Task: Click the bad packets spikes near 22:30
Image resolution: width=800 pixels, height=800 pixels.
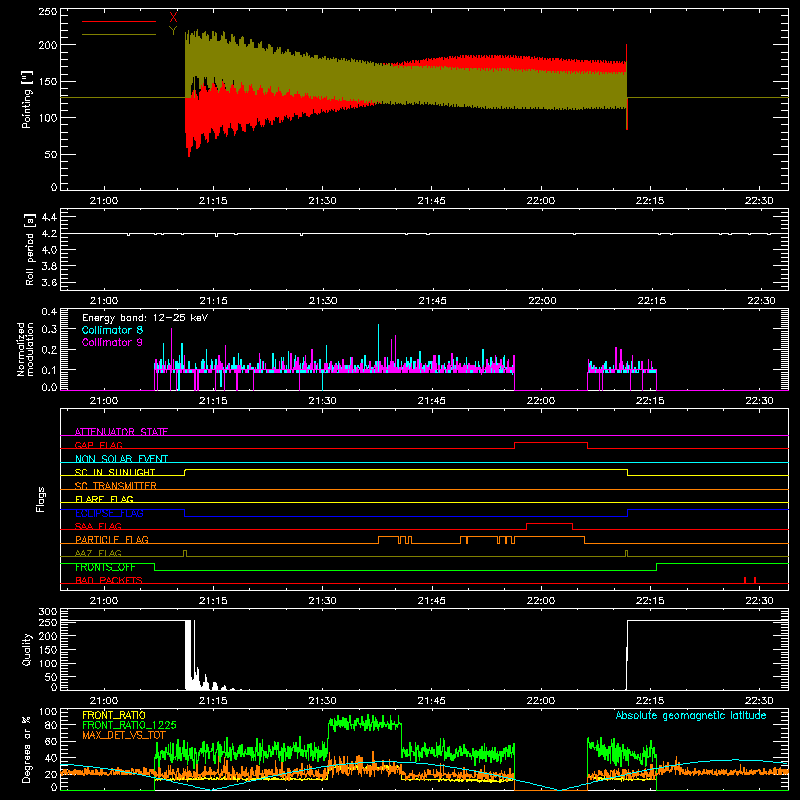Action: [x=750, y=580]
